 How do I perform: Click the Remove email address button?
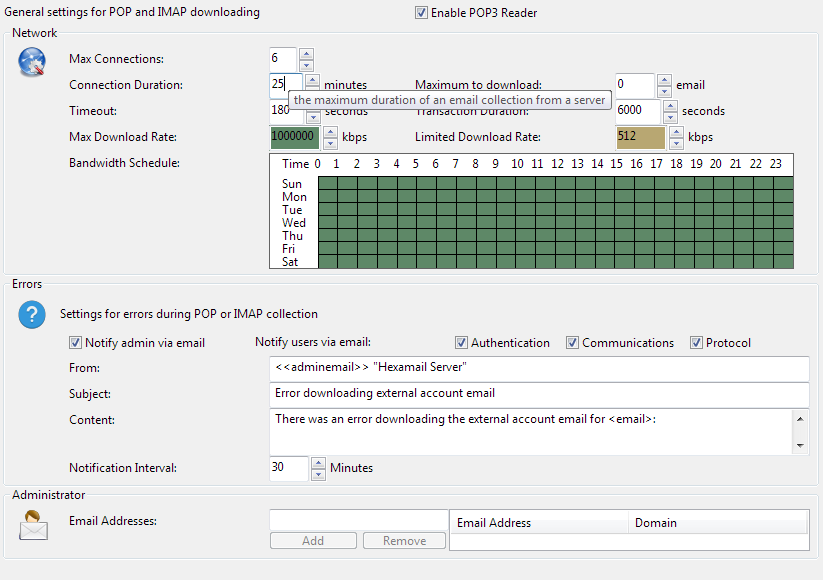point(403,541)
